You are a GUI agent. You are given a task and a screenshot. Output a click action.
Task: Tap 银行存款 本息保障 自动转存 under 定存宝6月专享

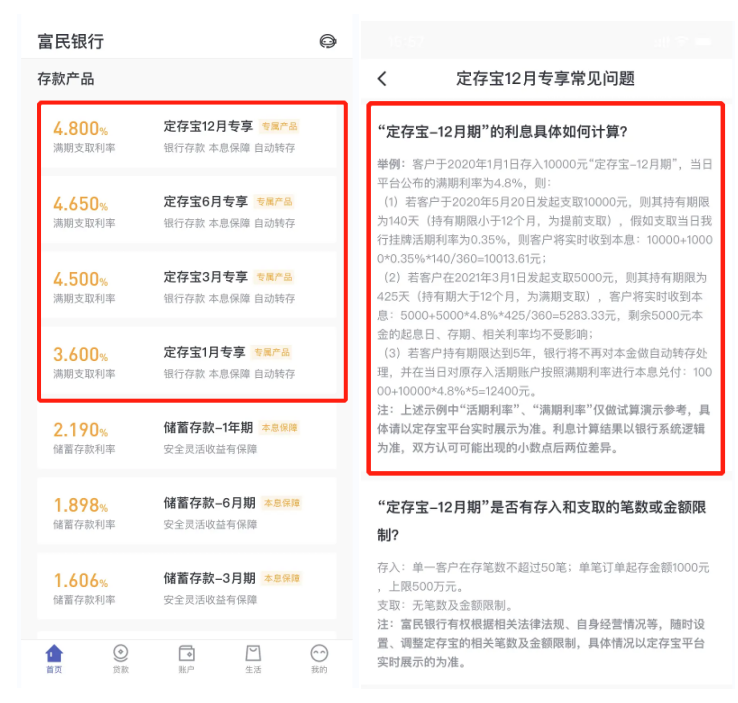229,223
